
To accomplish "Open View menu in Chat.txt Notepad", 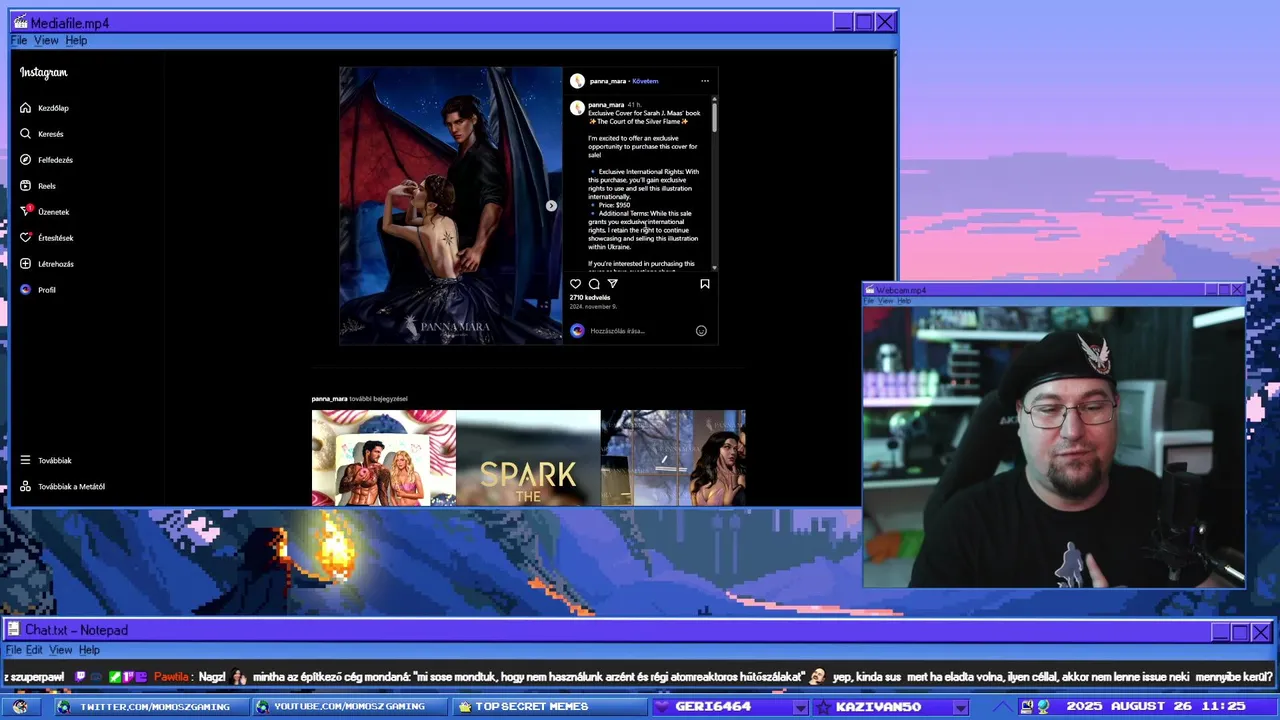I will pos(60,650).
